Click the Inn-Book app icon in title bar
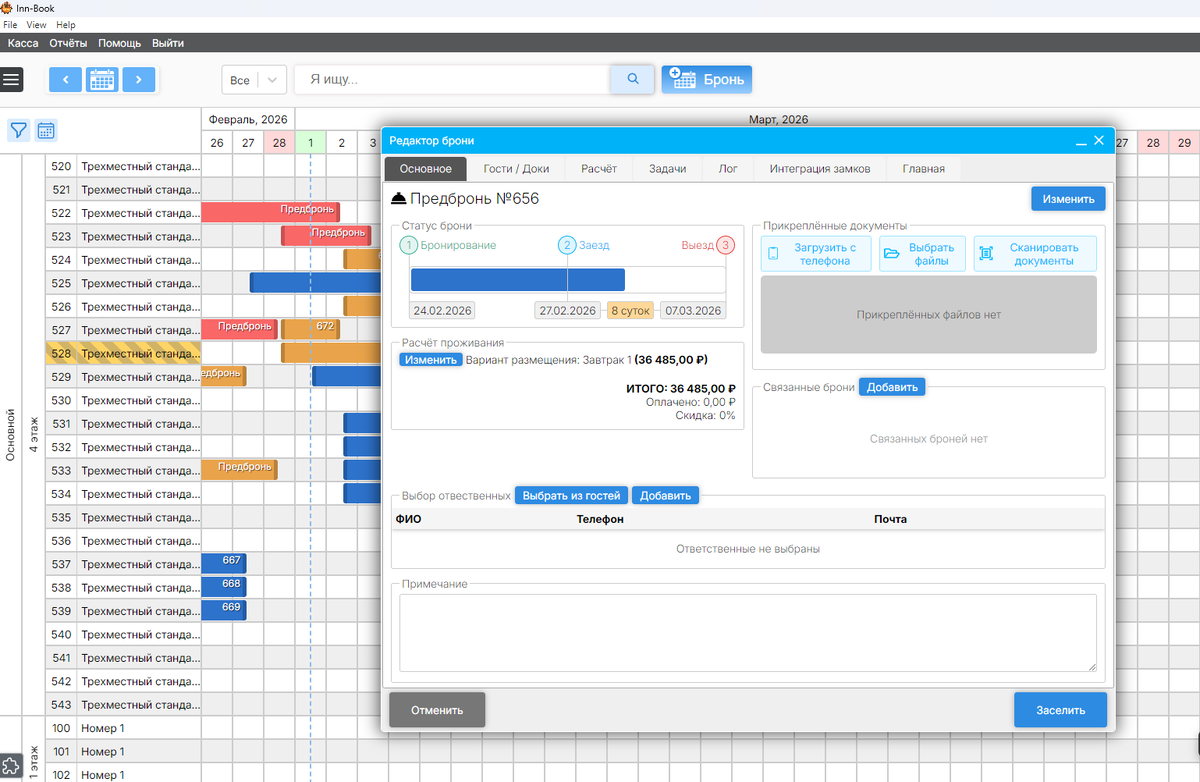This screenshot has height=782, width=1200. [6, 7]
